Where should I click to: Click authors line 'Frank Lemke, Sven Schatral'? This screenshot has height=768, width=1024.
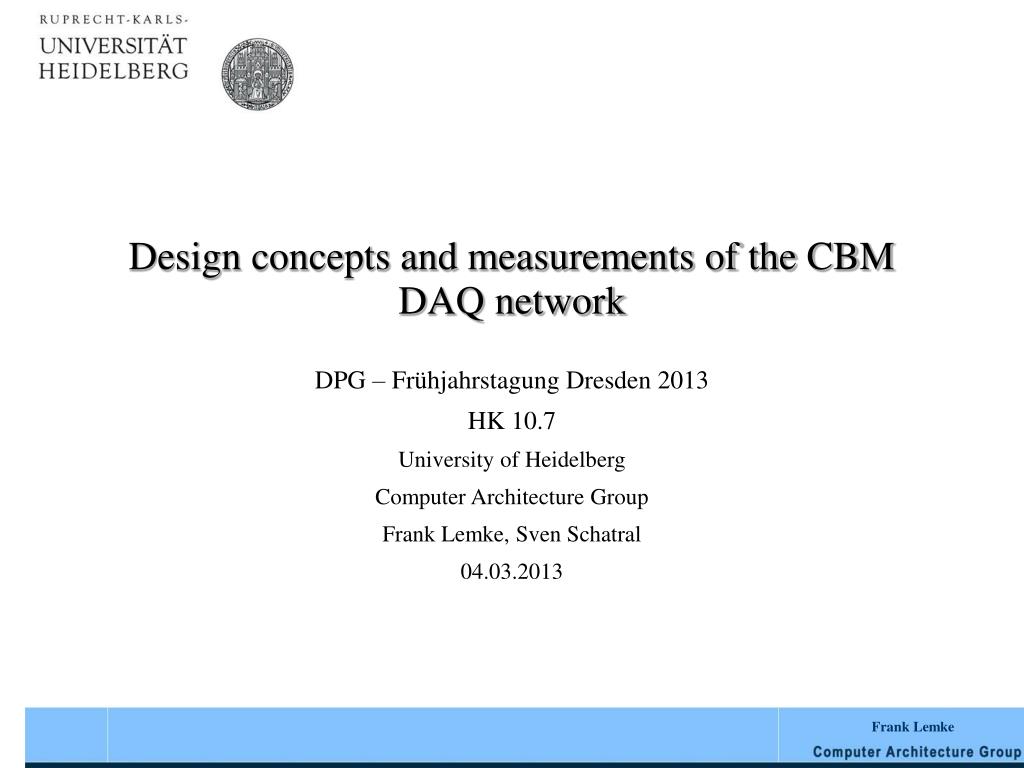(x=511, y=534)
